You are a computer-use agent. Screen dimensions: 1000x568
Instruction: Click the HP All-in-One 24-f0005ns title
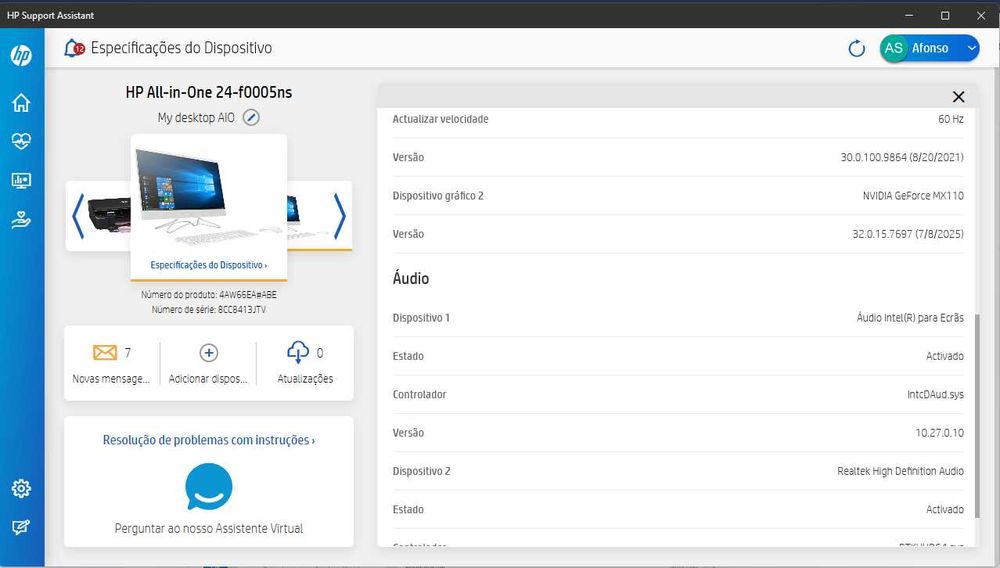(x=209, y=92)
